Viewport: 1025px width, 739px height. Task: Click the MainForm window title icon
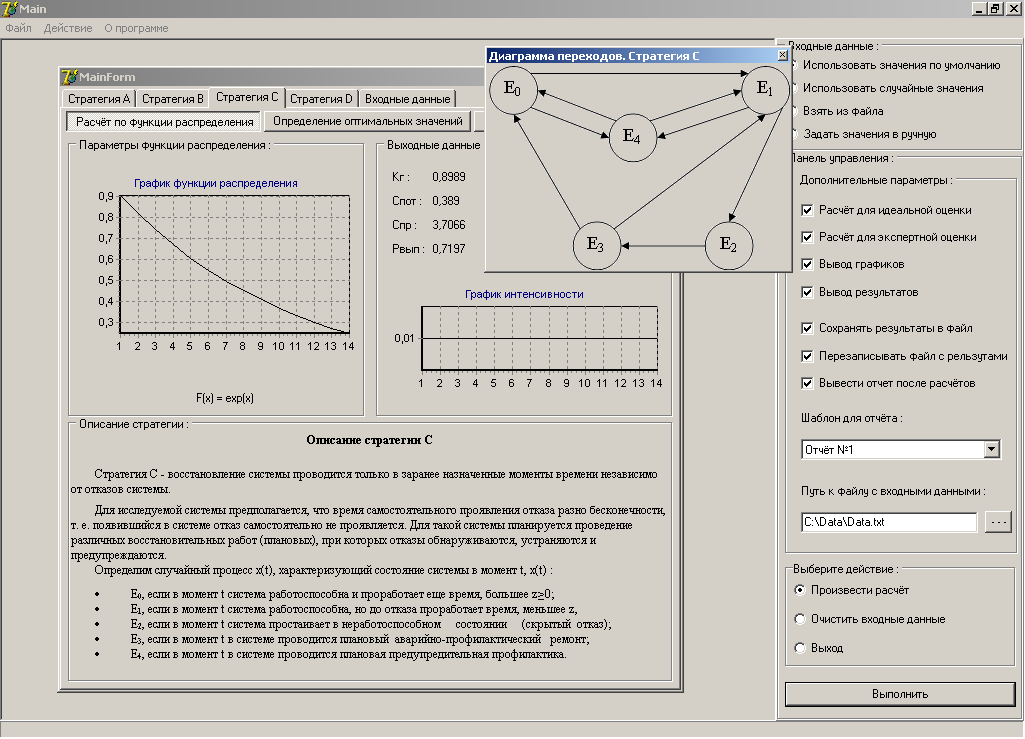point(69,77)
